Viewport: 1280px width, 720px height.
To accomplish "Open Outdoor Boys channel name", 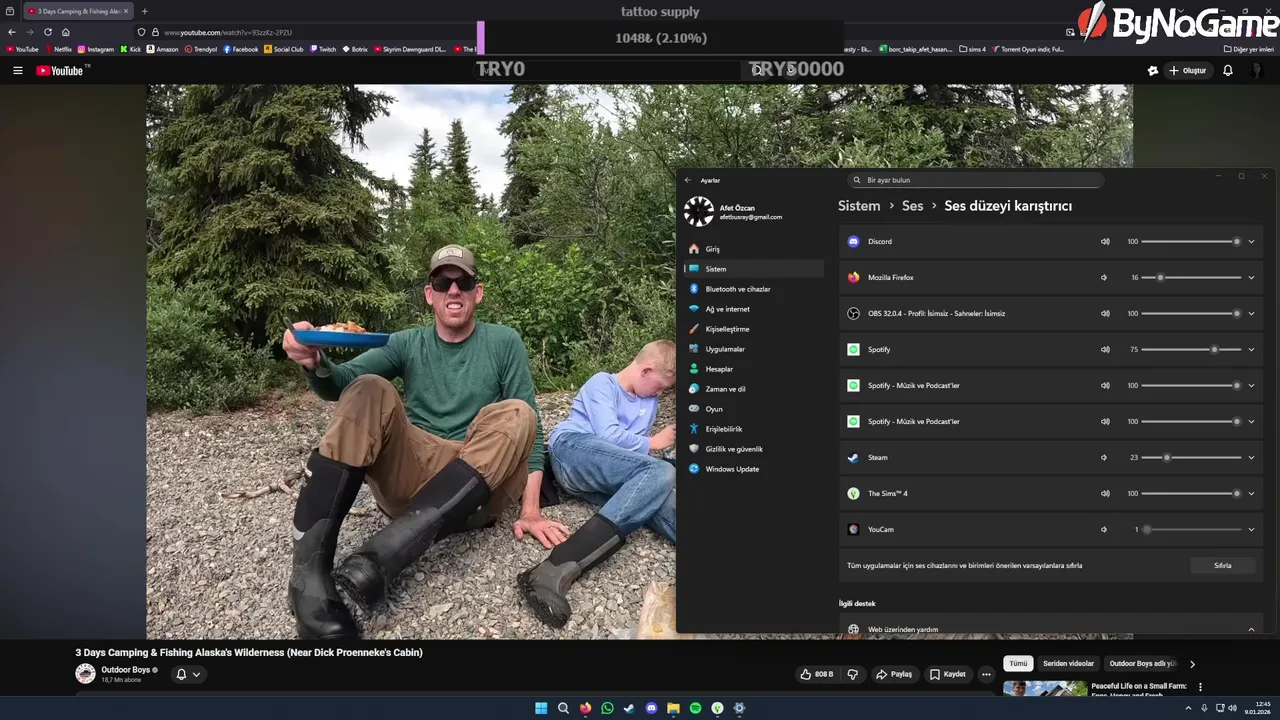I will pos(126,670).
